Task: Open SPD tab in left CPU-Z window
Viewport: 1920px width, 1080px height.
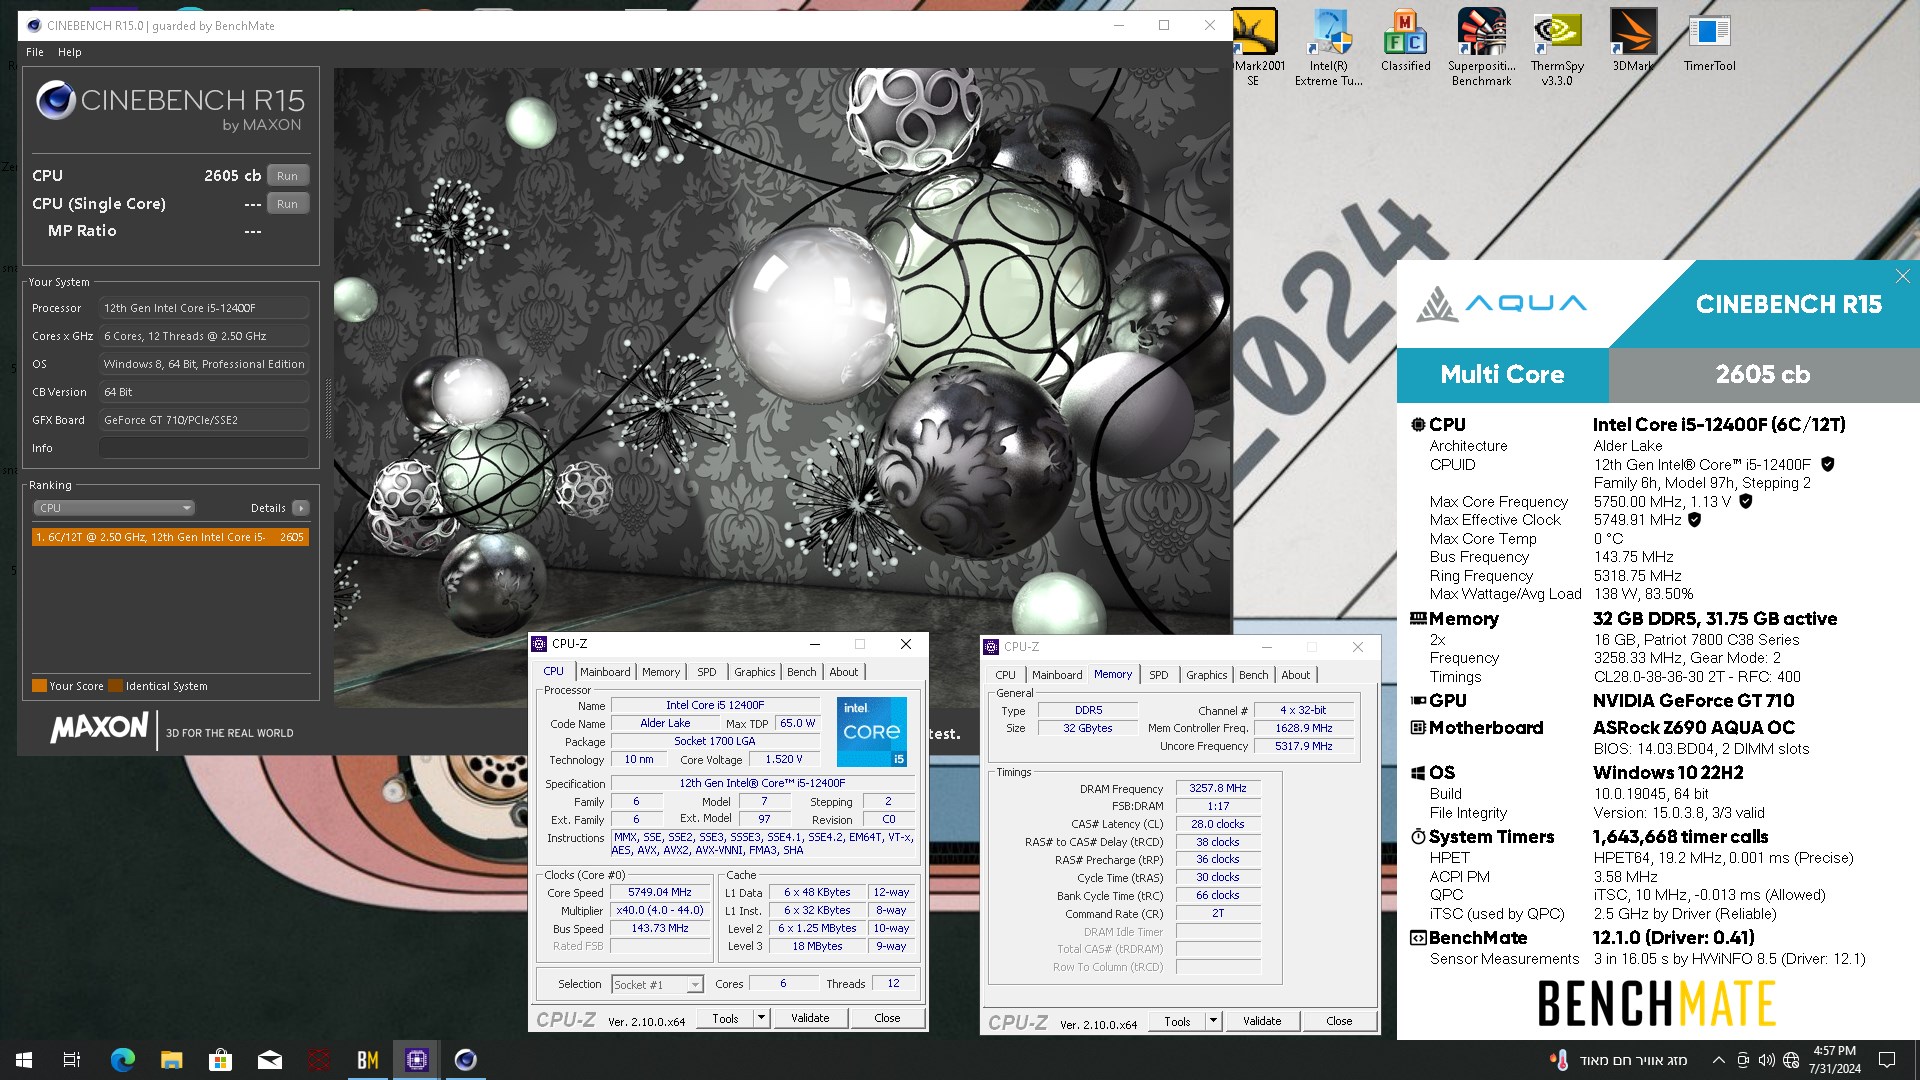Action: tap(707, 672)
